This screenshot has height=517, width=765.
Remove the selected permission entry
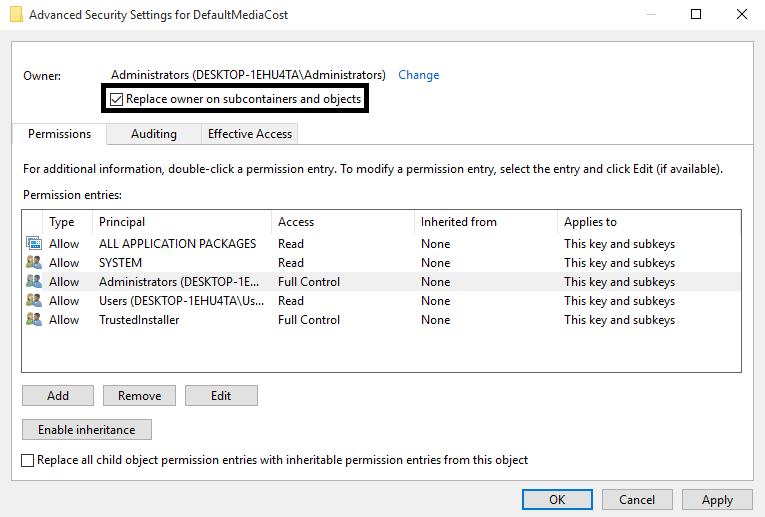(139, 396)
